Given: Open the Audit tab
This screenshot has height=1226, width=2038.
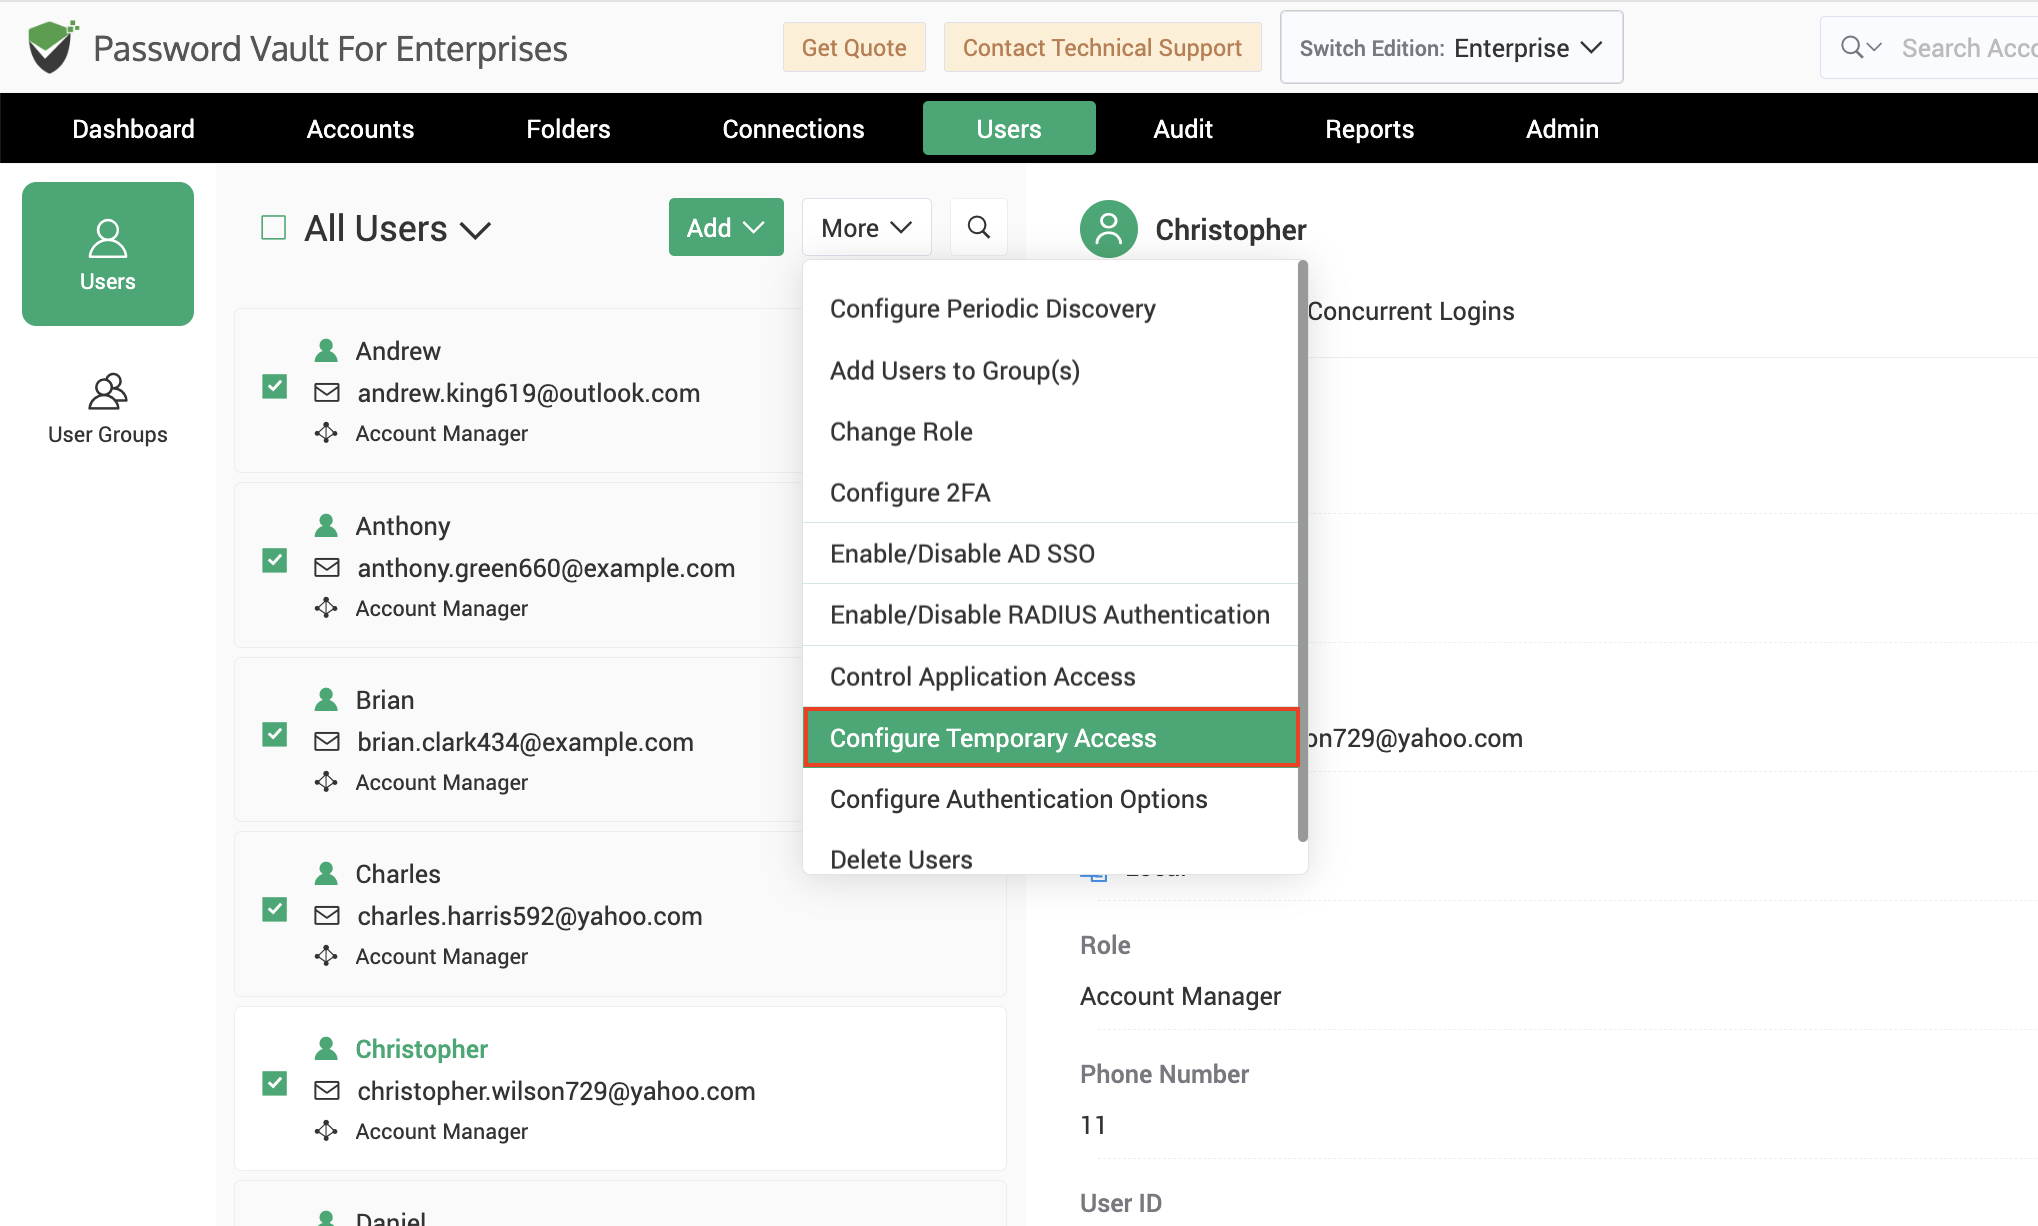Looking at the screenshot, I should [x=1183, y=129].
